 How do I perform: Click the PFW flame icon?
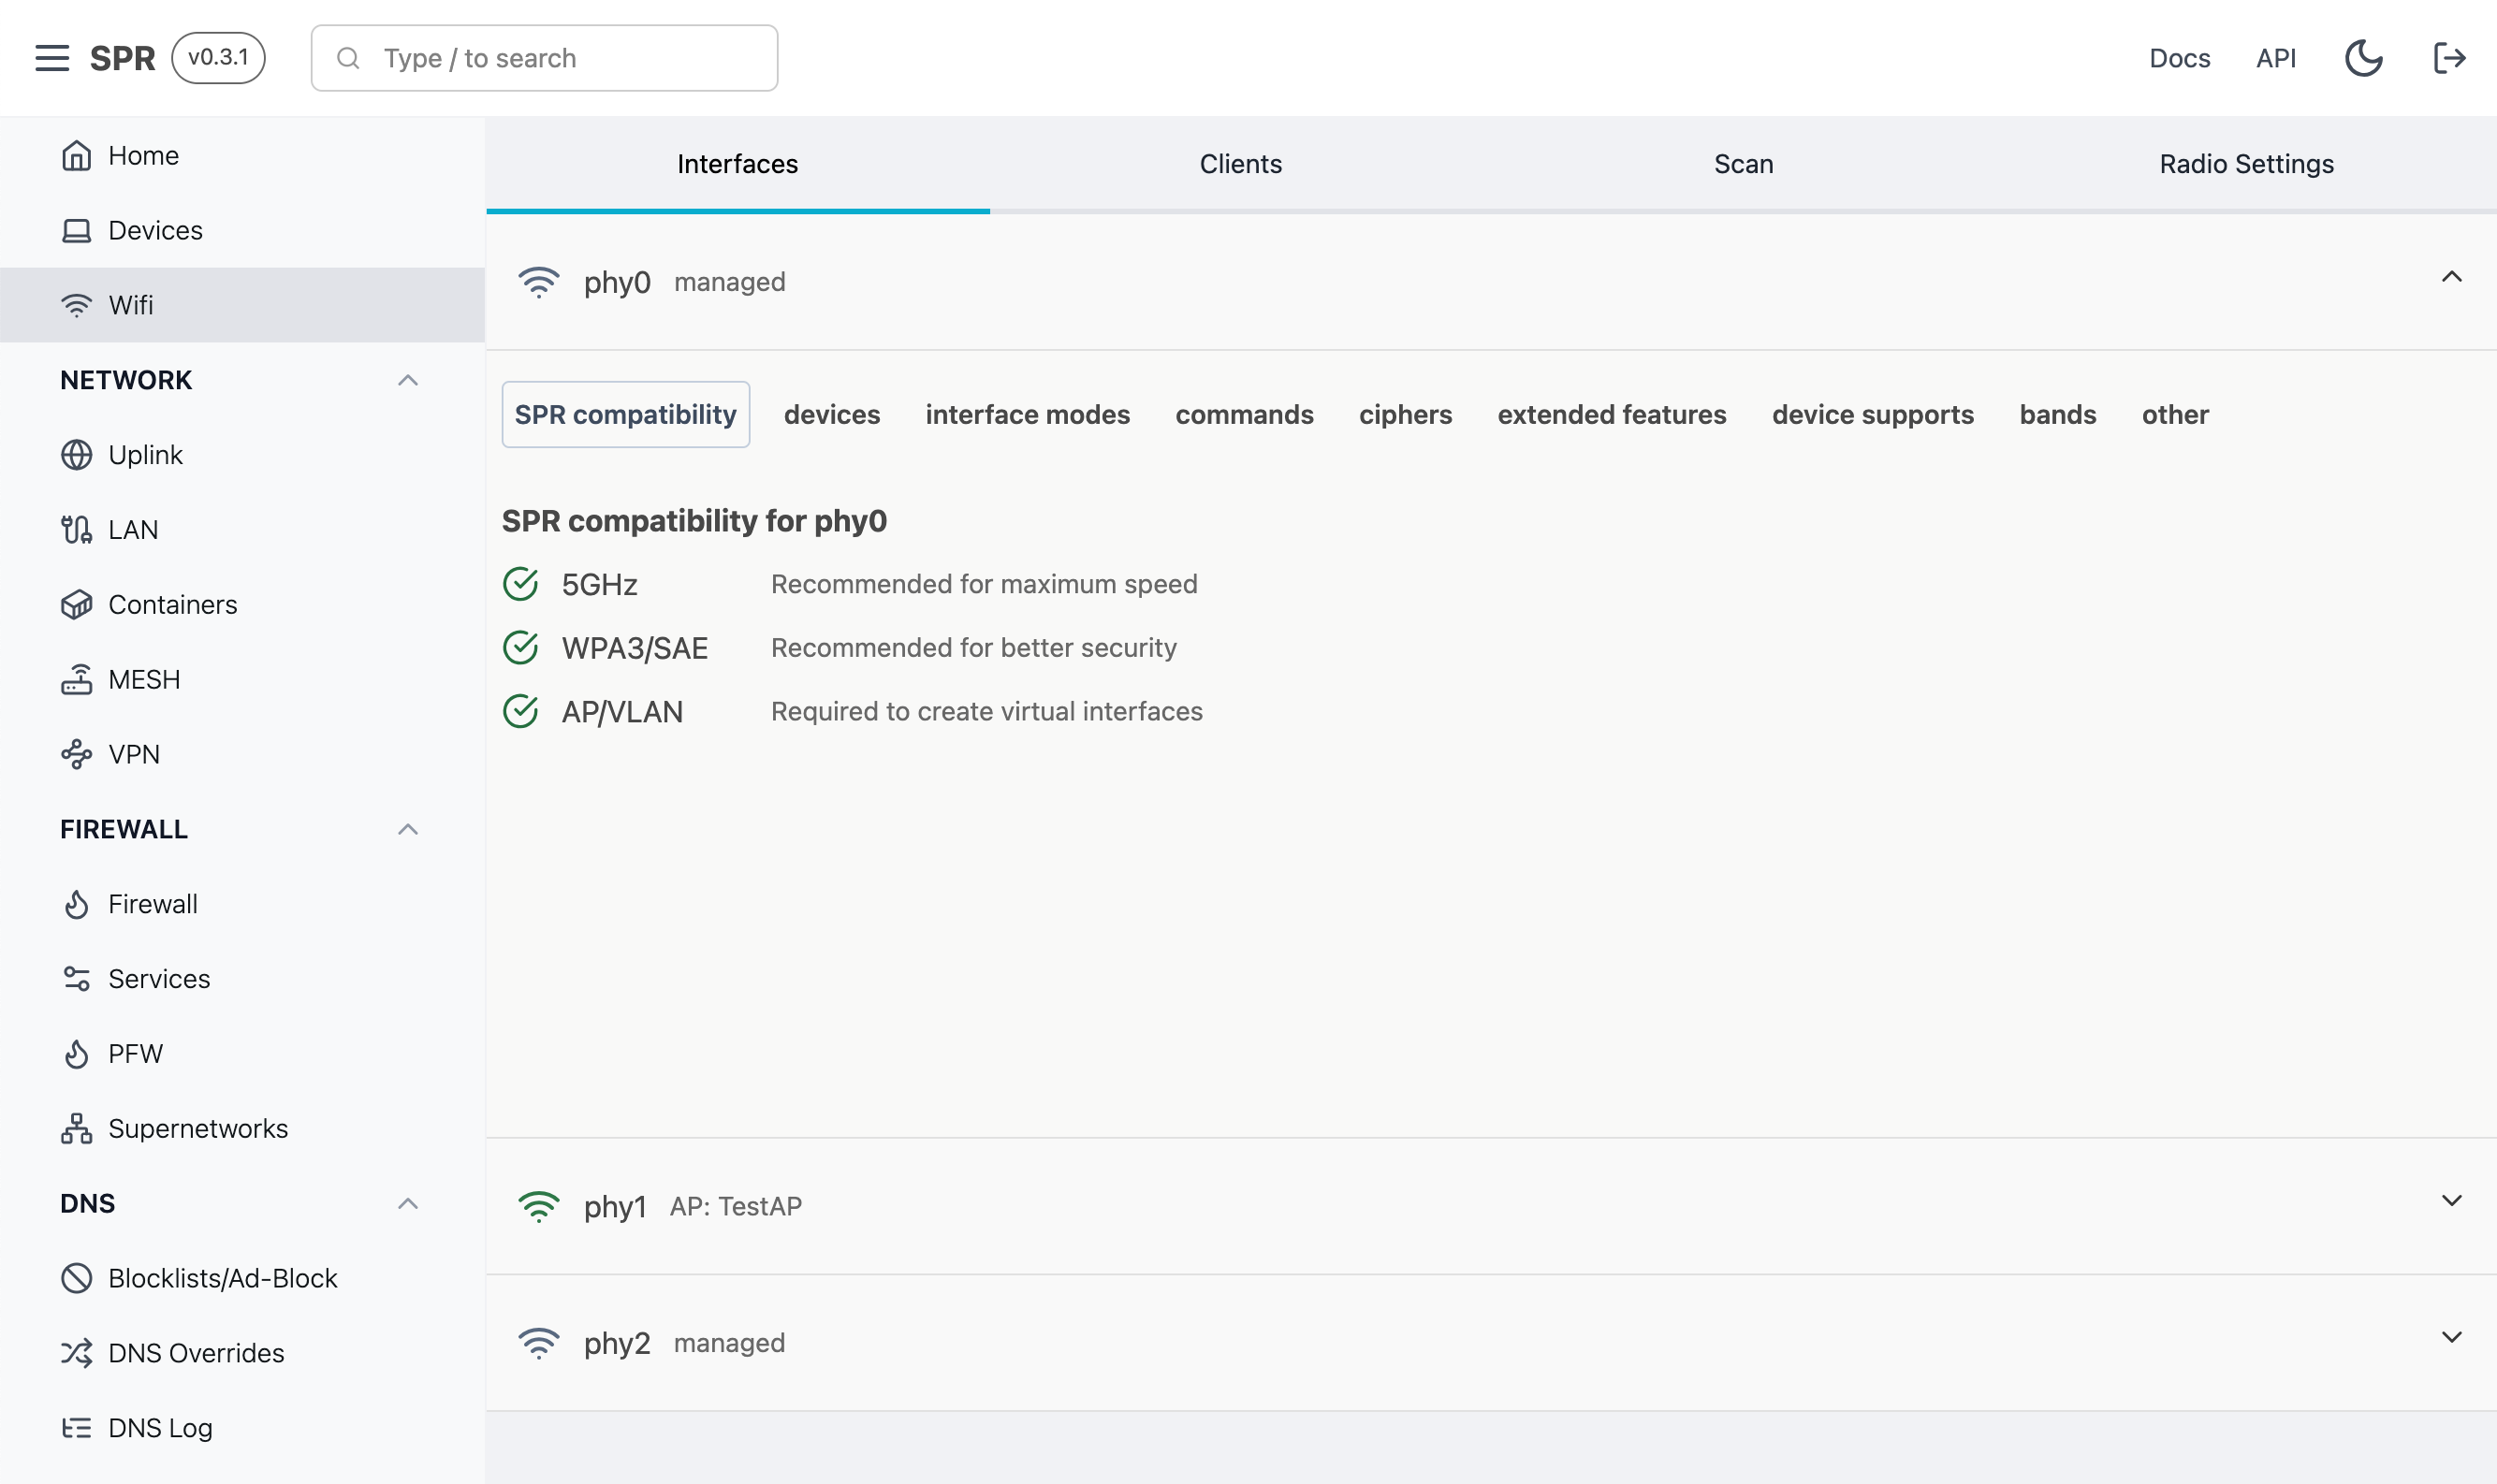coord(77,1054)
